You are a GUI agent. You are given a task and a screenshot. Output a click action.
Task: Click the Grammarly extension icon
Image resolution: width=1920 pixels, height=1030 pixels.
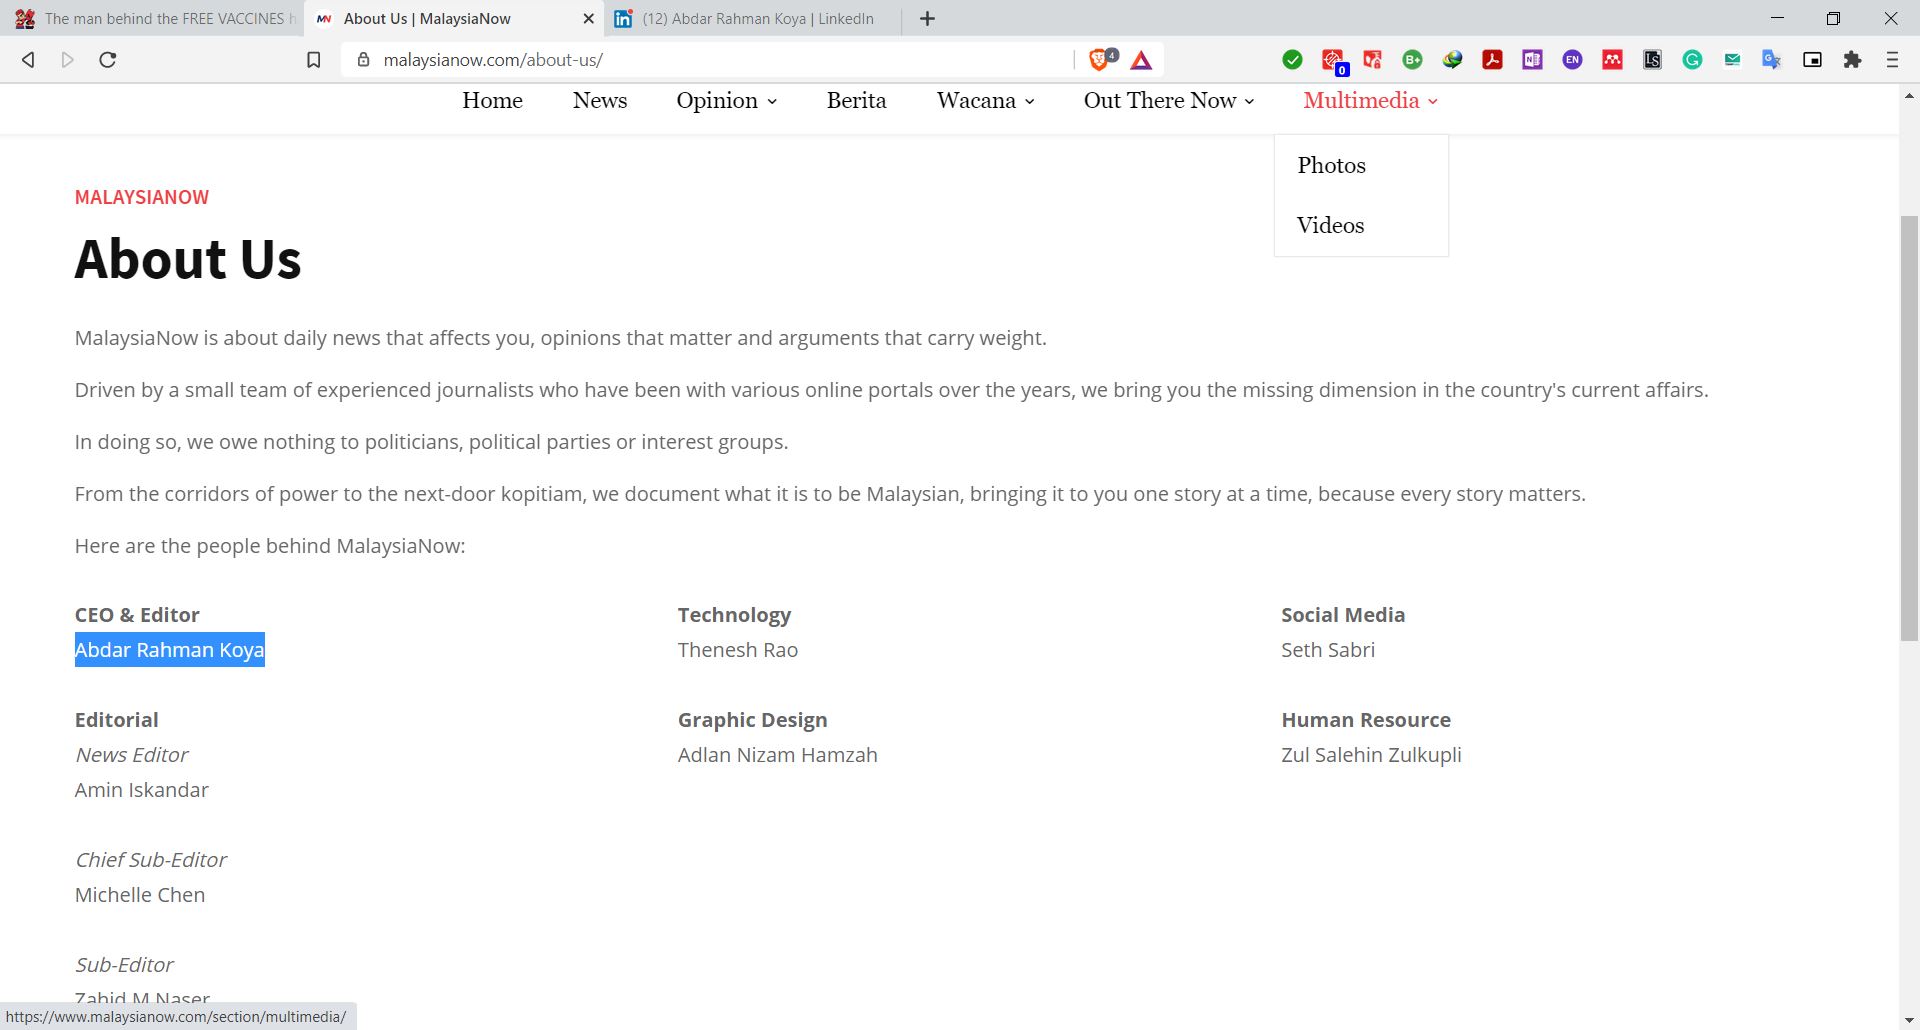click(1692, 60)
